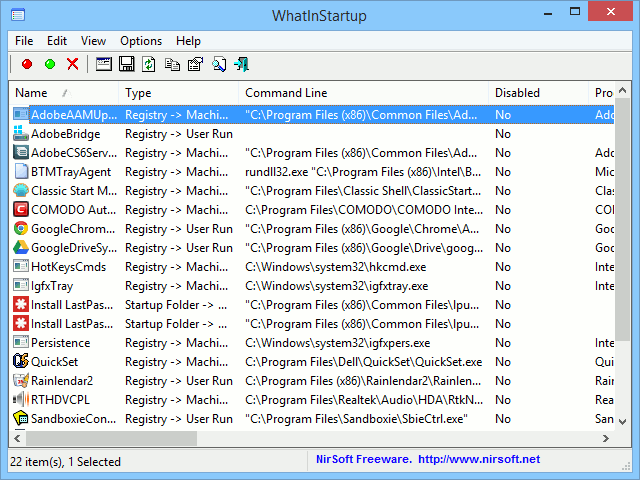Open the View menu
640x480 pixels.
pyautogui.click(x=93, y=41)
